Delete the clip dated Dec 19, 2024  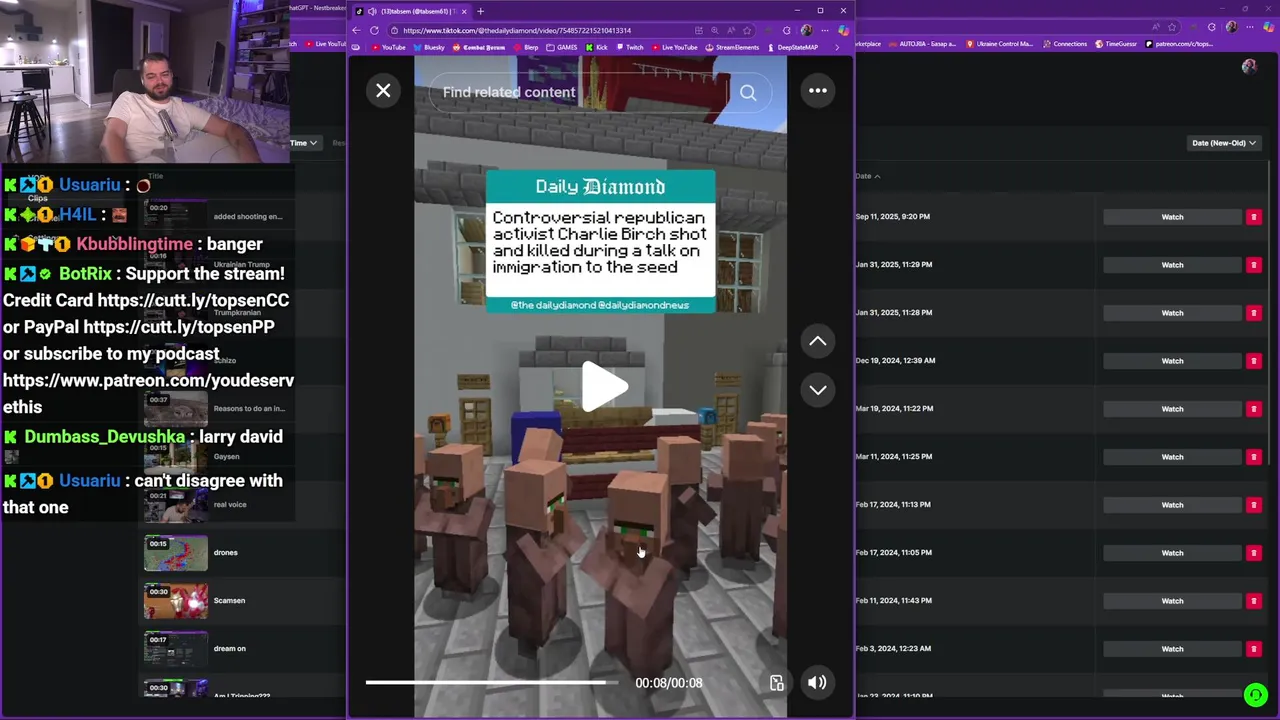pyautogui.click(x=1253, y=361)
